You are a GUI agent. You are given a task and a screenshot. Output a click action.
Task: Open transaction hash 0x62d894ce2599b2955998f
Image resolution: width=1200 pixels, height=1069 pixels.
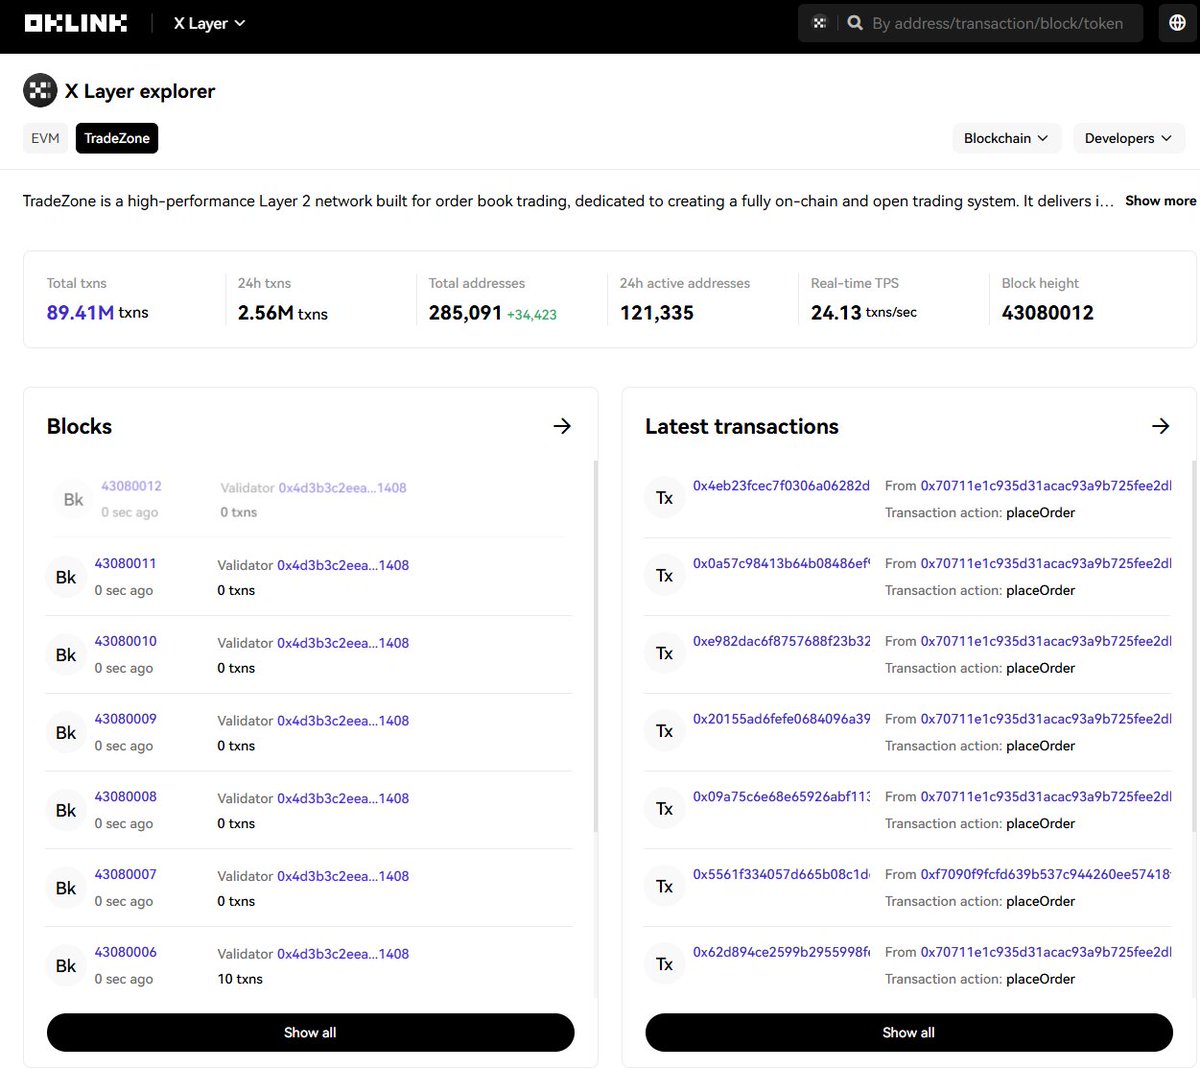point(781,952)
